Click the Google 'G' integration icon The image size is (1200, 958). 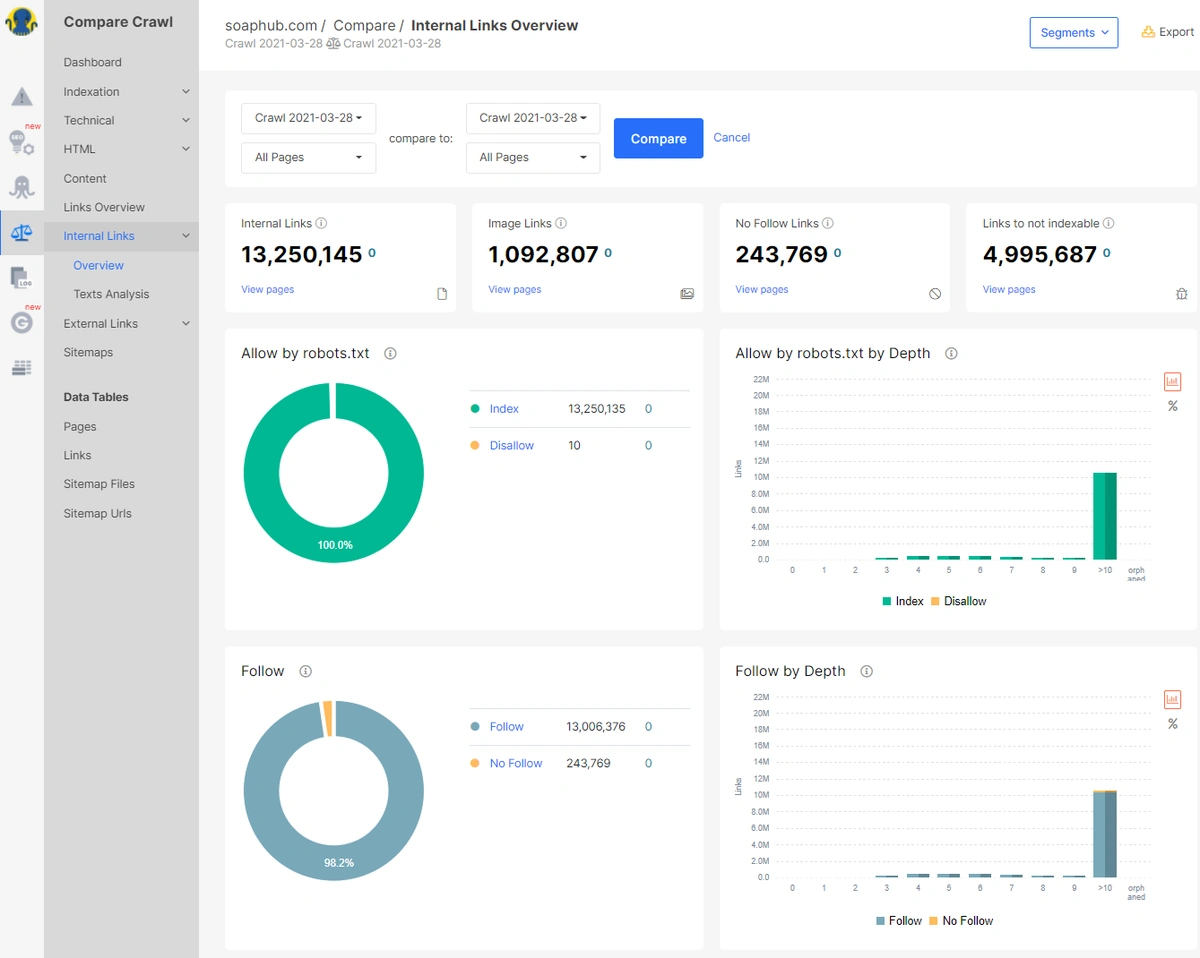coord(21,323)
